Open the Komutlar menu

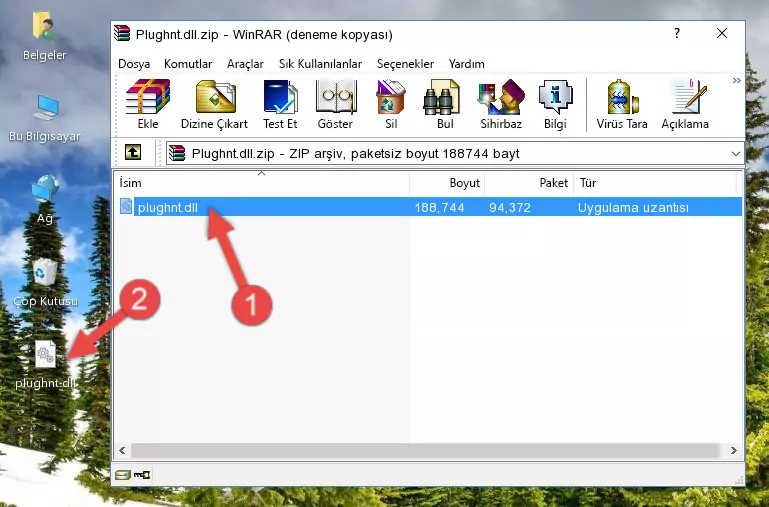[x=188, y=64]
